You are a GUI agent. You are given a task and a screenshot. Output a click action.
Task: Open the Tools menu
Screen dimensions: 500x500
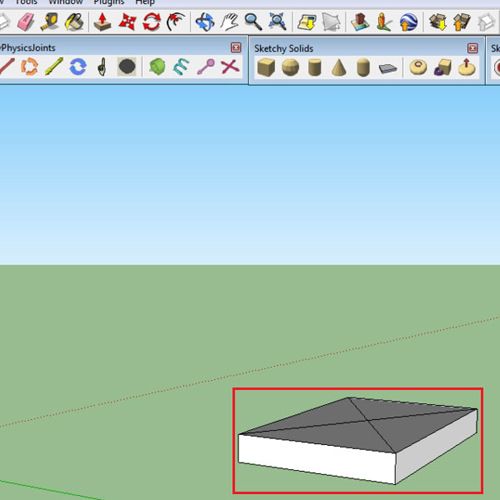(x=26, y=3)
